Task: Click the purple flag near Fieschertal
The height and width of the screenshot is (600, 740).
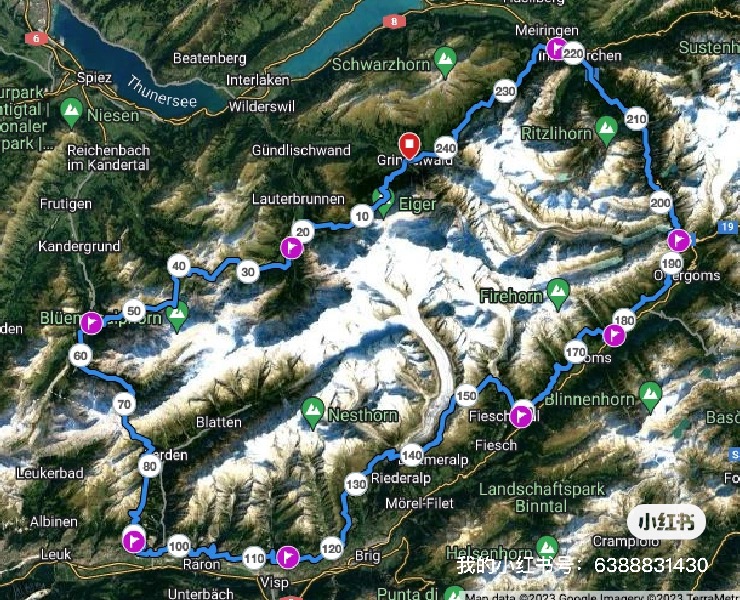Action: point(521,416)
